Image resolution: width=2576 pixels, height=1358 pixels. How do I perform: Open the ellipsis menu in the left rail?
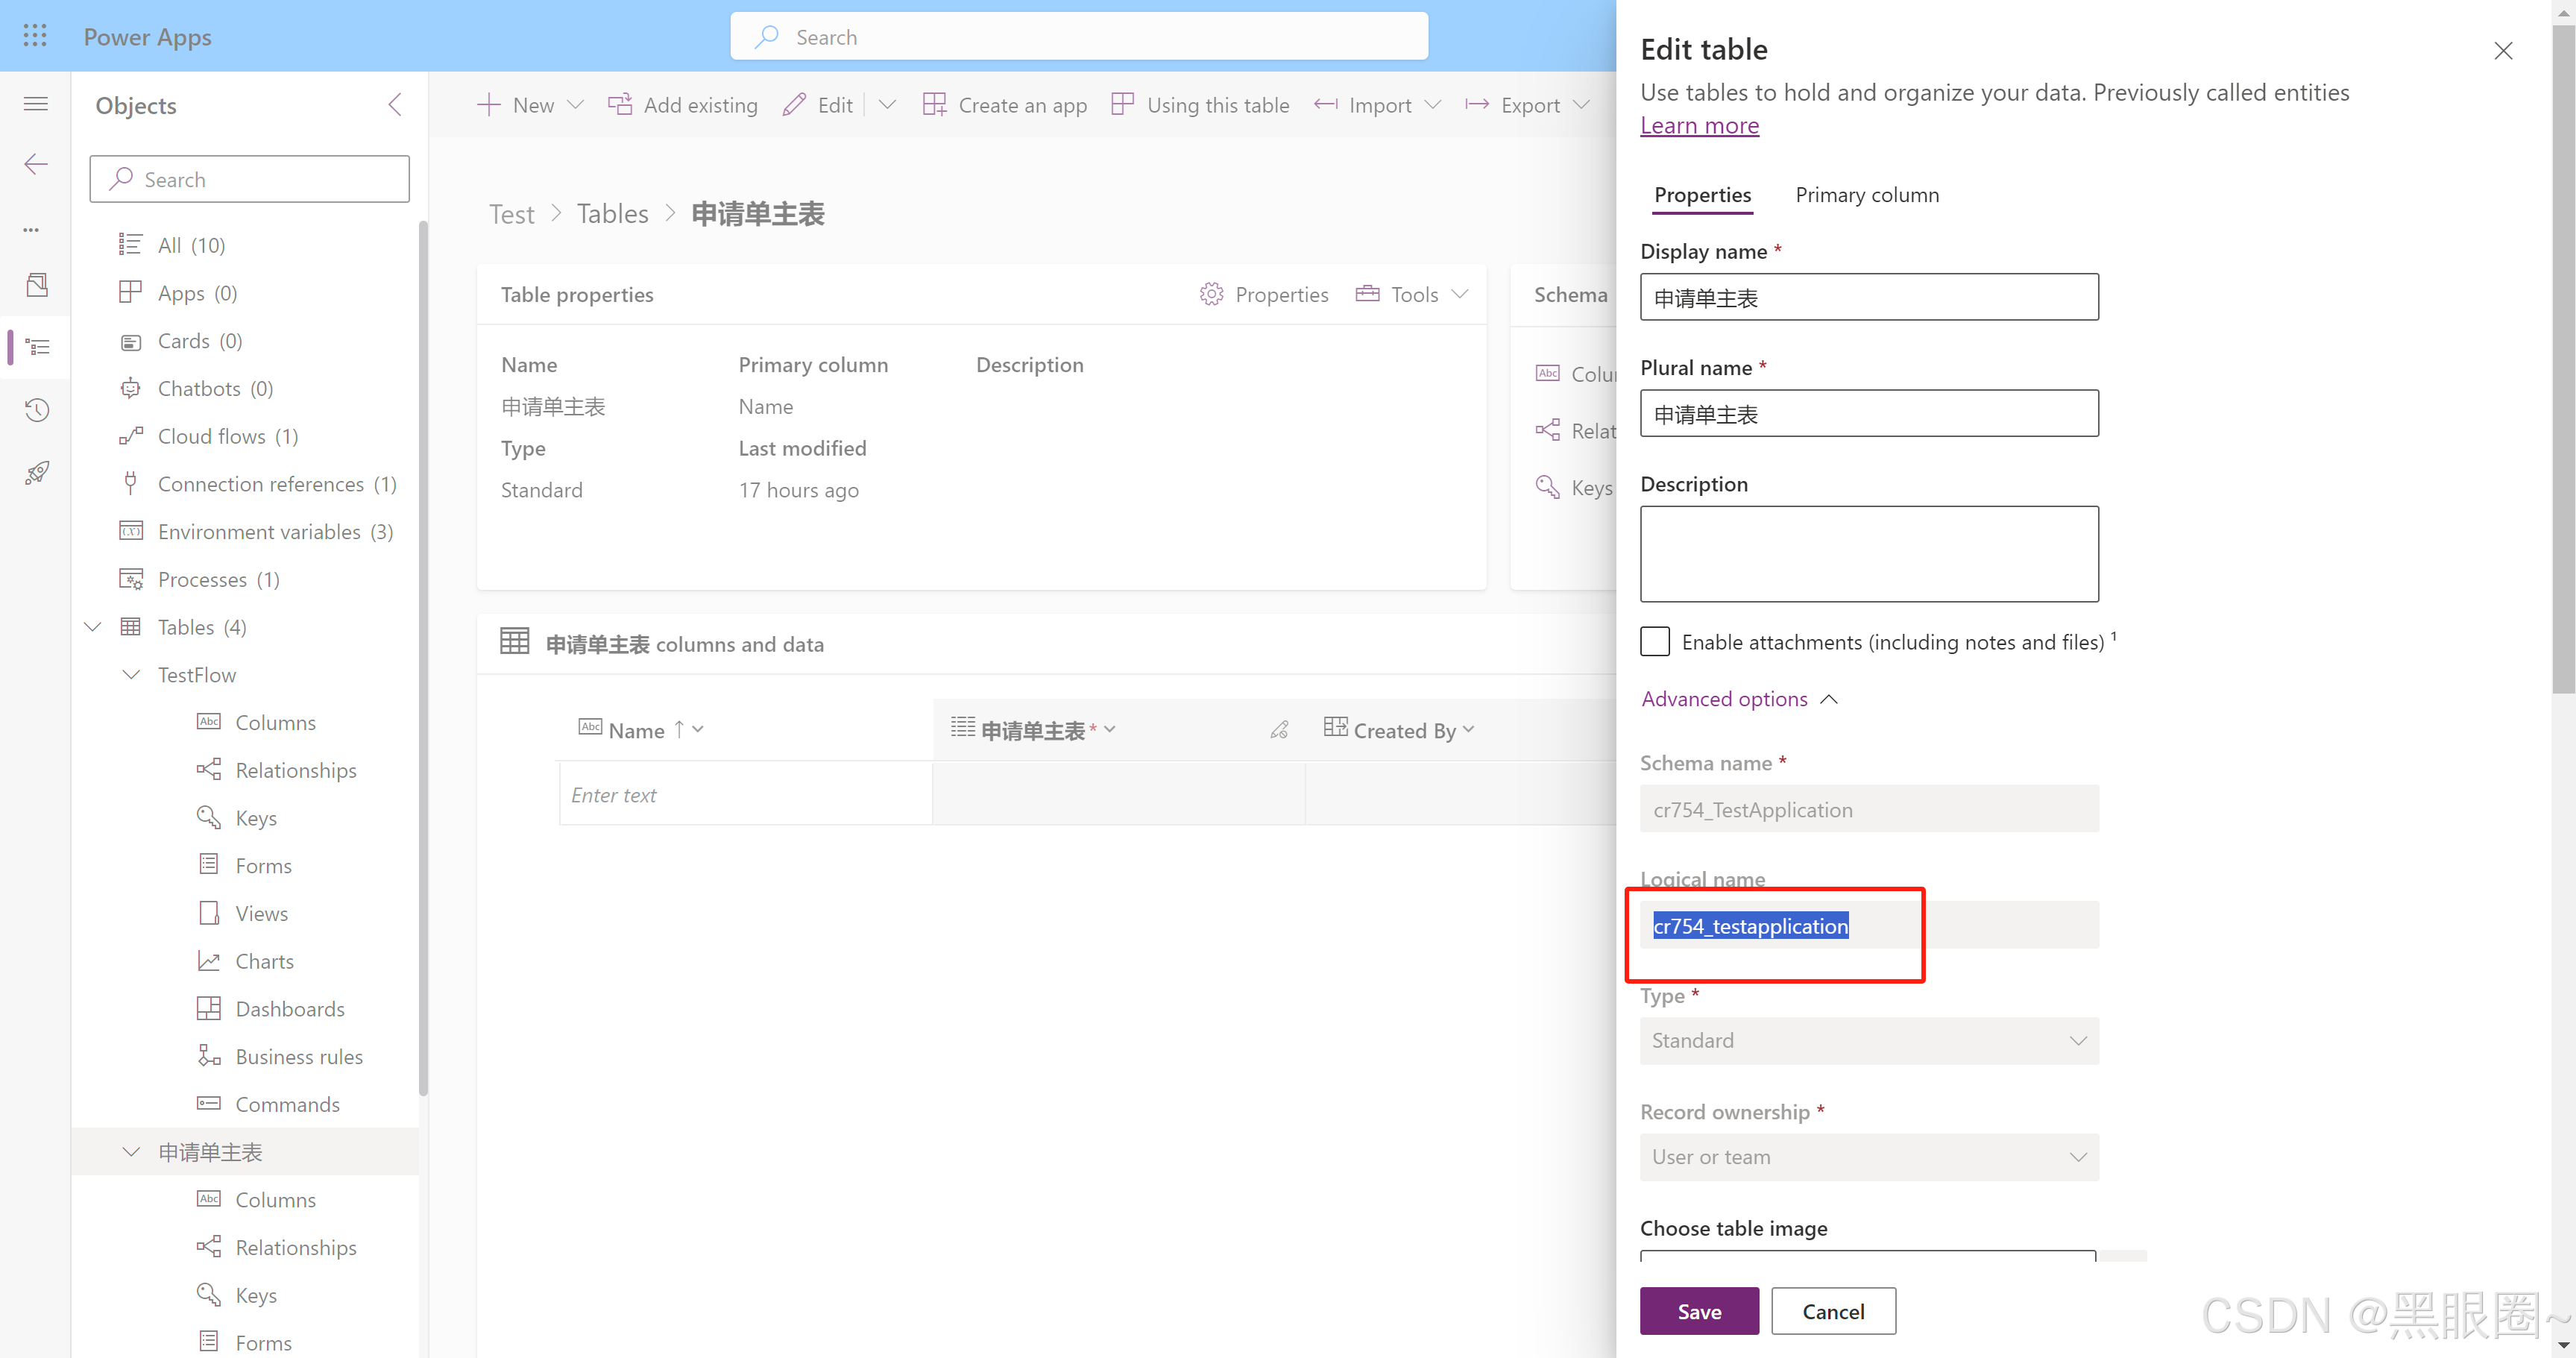pyautogui.click(x=31, y=229)
